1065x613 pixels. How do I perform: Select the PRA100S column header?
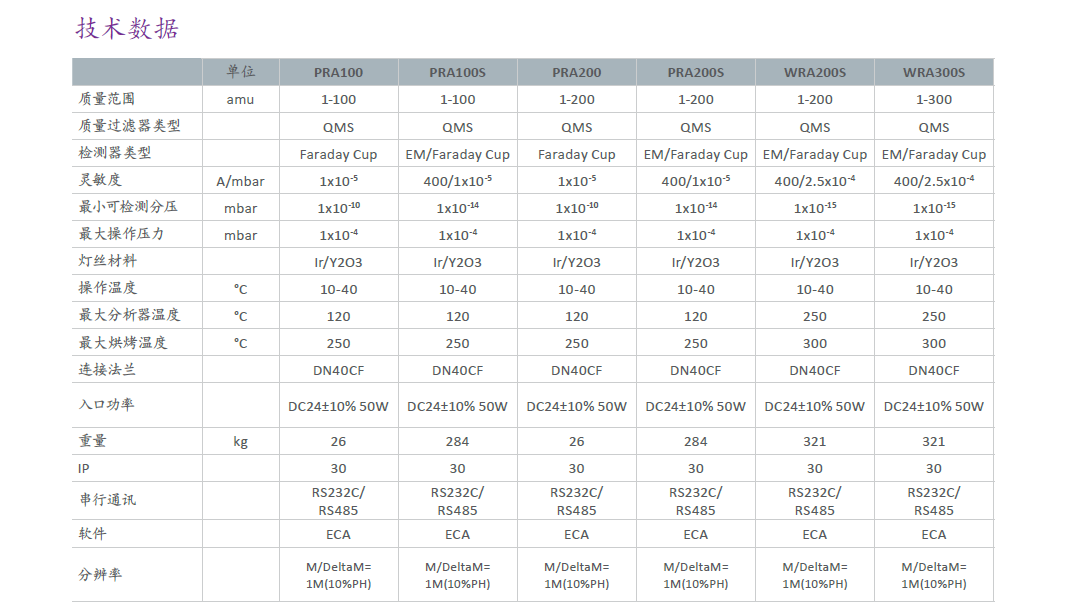pos(457,72)
